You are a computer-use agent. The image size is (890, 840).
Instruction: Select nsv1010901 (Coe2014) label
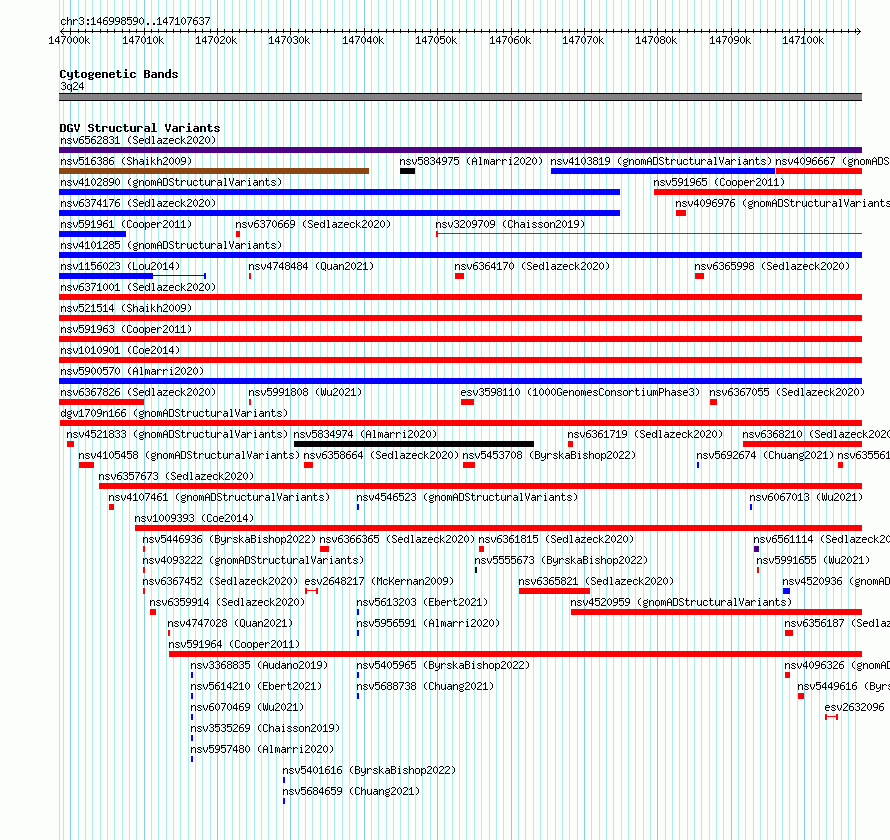(120, 350)
